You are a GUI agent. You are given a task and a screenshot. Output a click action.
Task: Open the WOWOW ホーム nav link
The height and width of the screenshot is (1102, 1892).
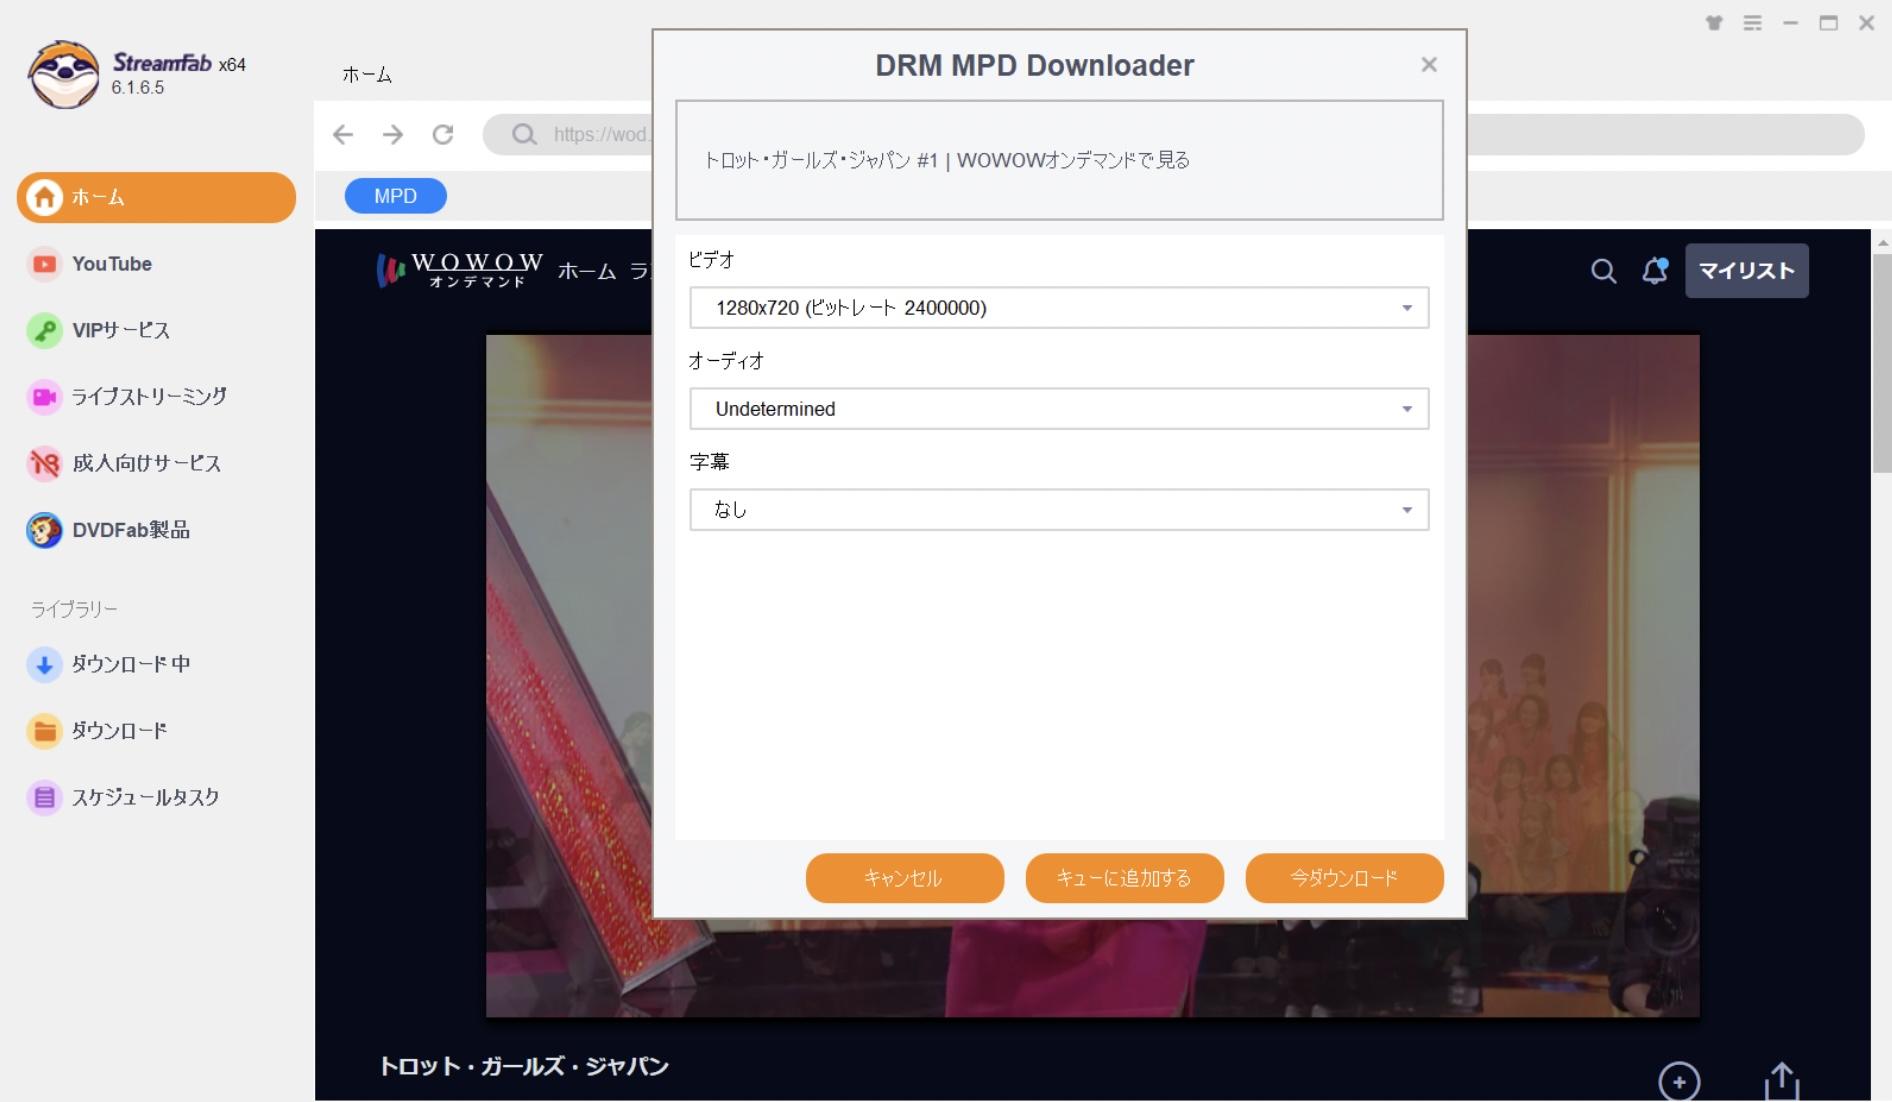587,271
